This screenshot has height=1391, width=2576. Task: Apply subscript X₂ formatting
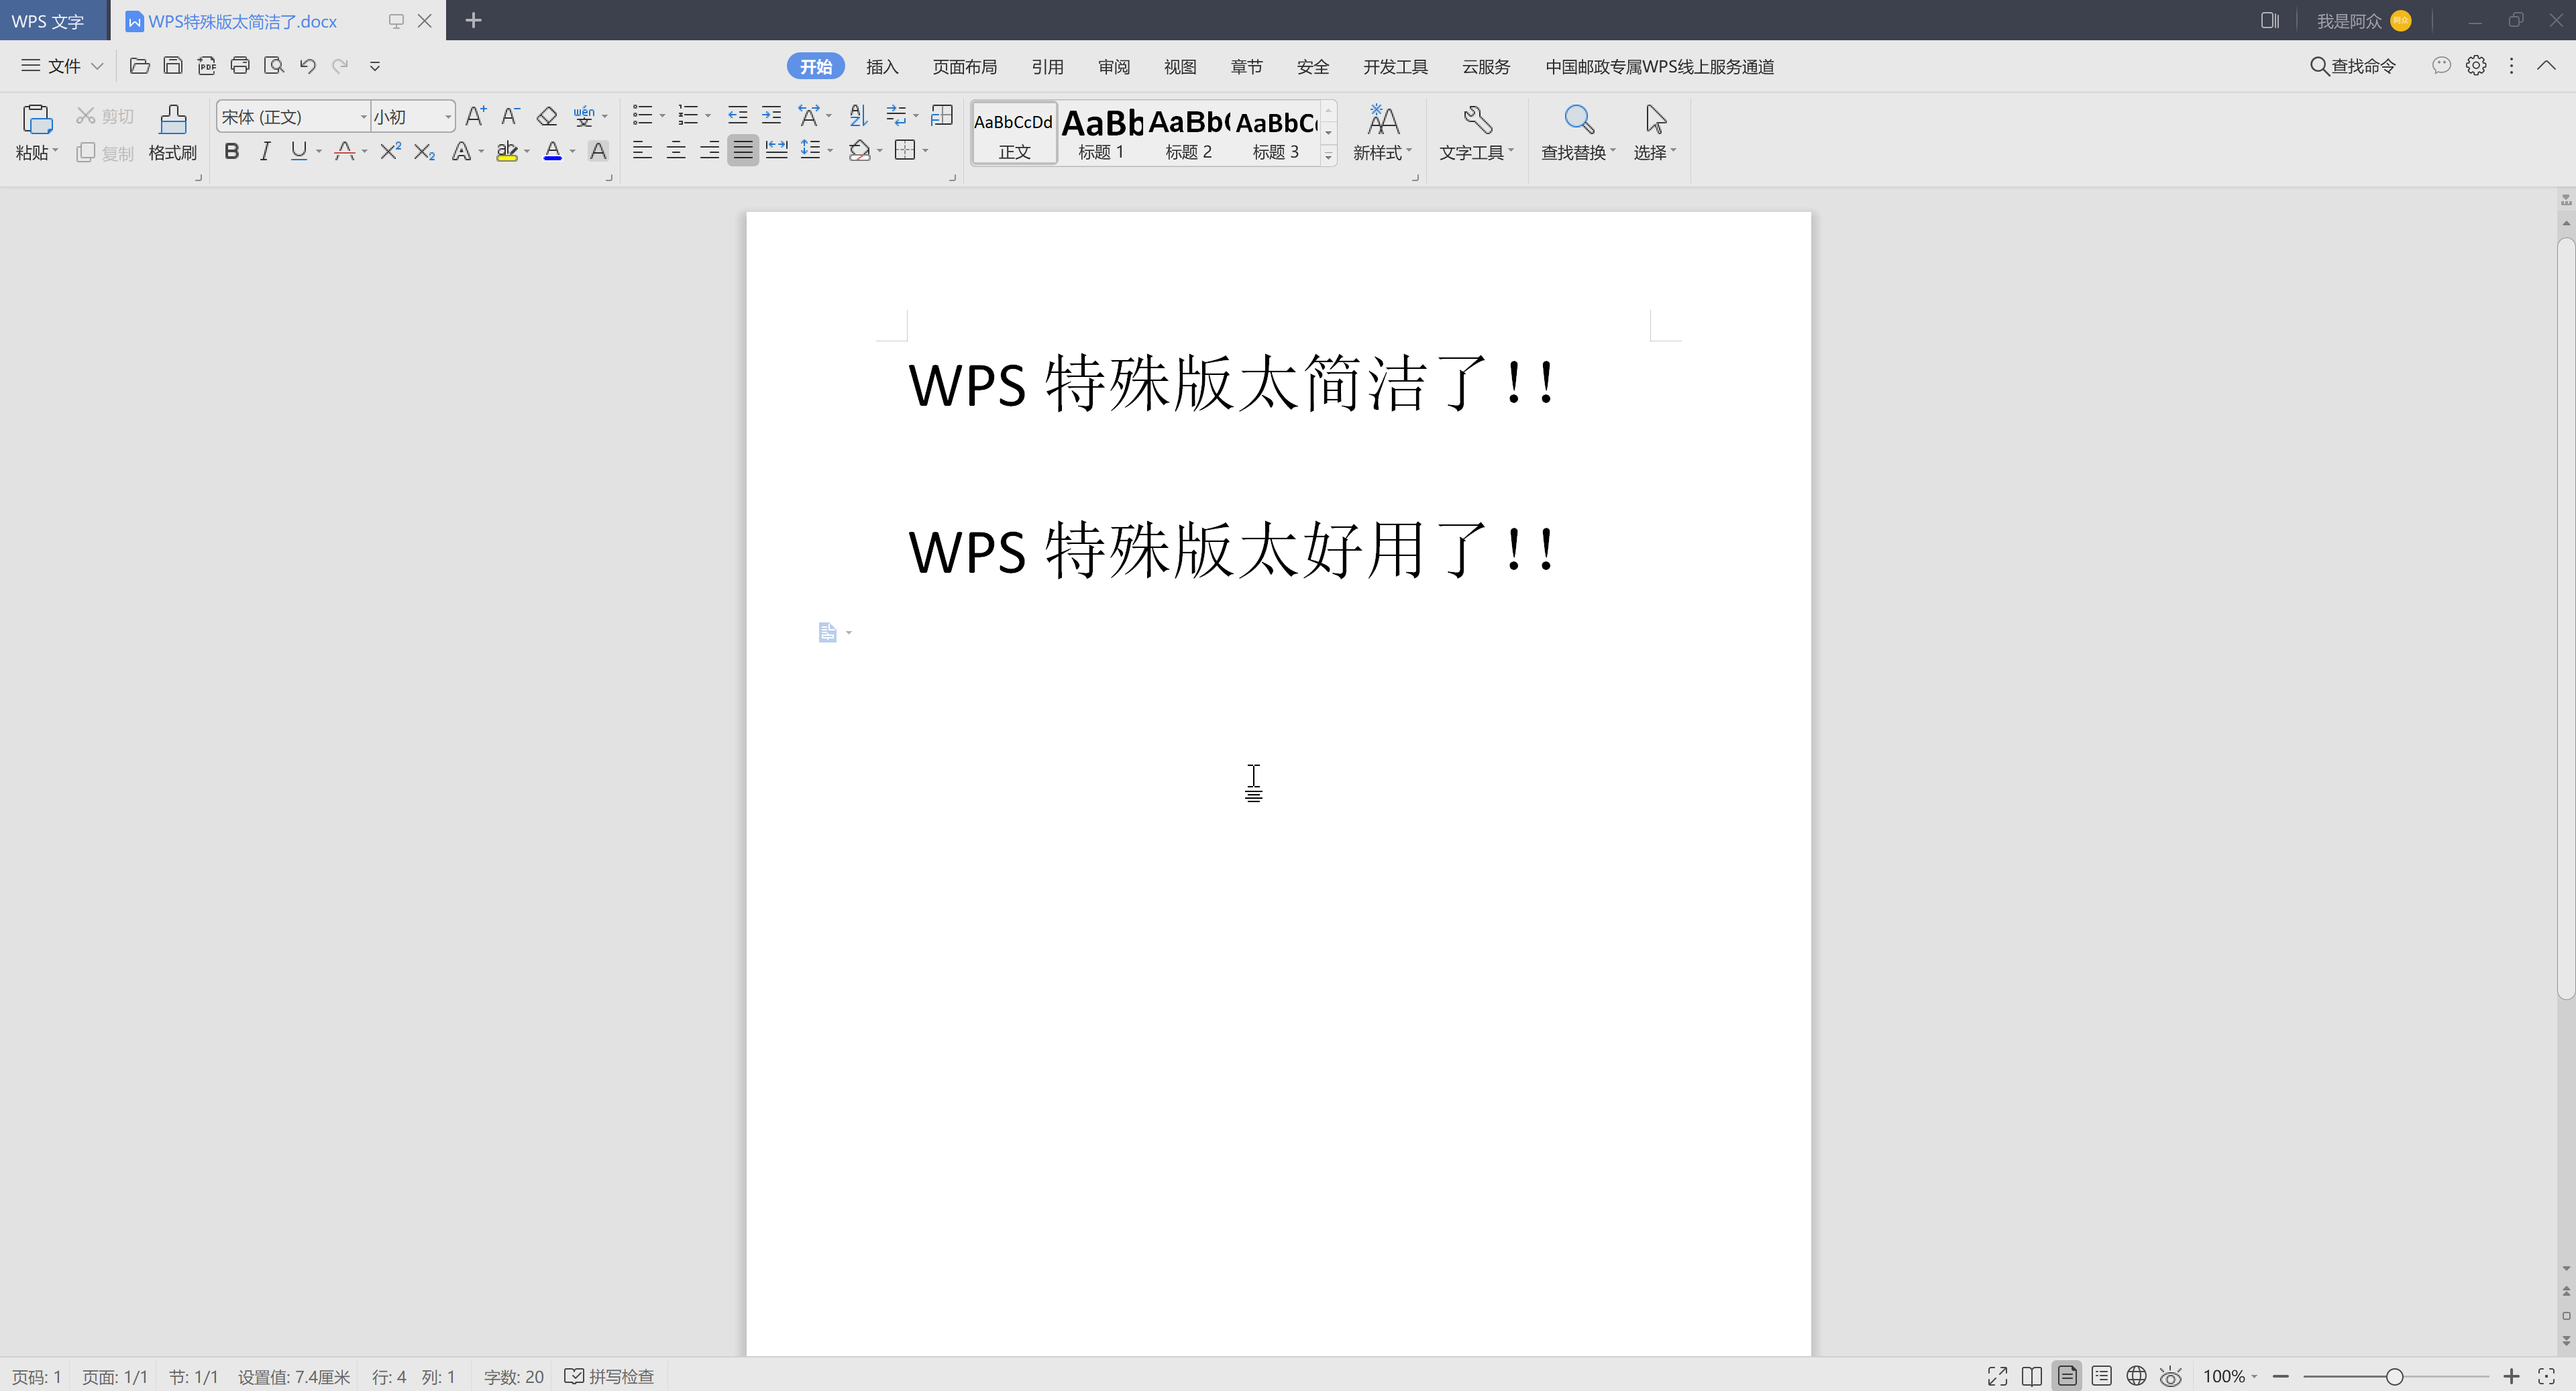click(x=424, y=151)
